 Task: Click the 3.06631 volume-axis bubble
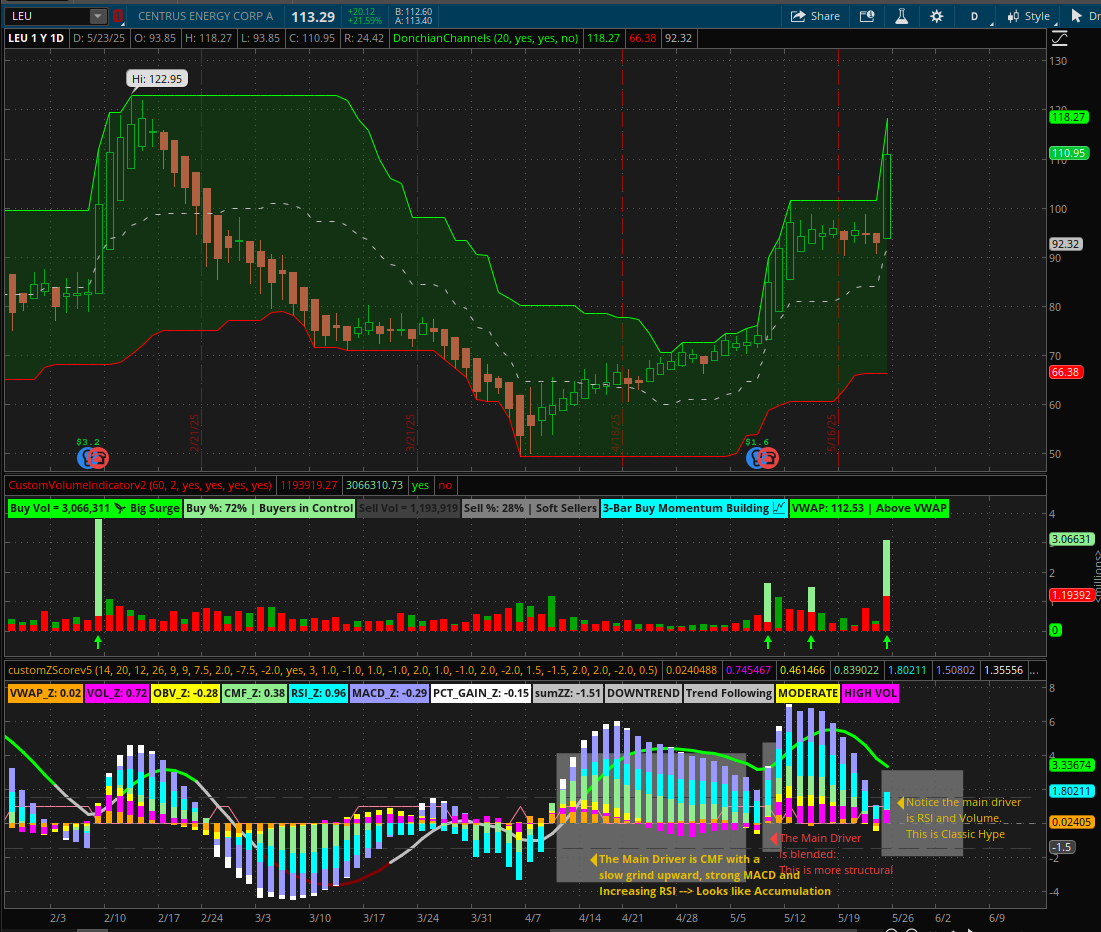[1072, 539]
